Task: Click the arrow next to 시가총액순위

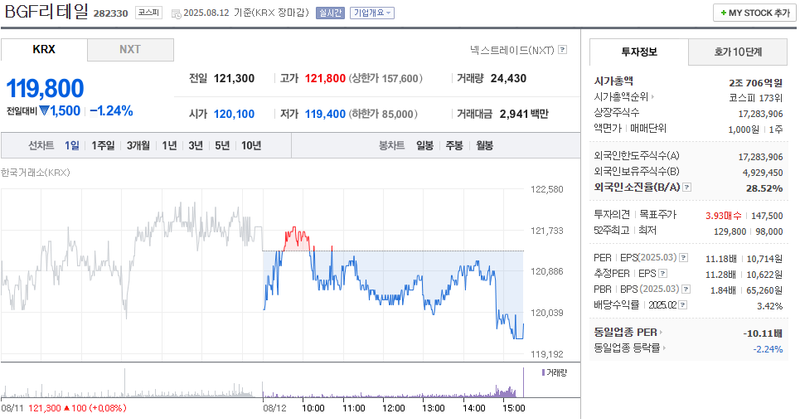Action: click(x=653, y=96)
